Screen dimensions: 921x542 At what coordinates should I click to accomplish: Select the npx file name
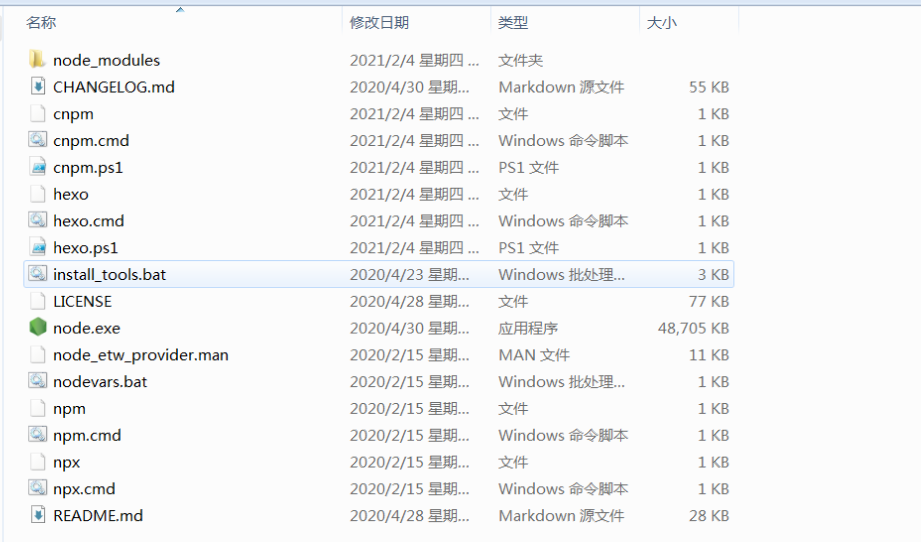pyautogui.click(x=66, y=463)
